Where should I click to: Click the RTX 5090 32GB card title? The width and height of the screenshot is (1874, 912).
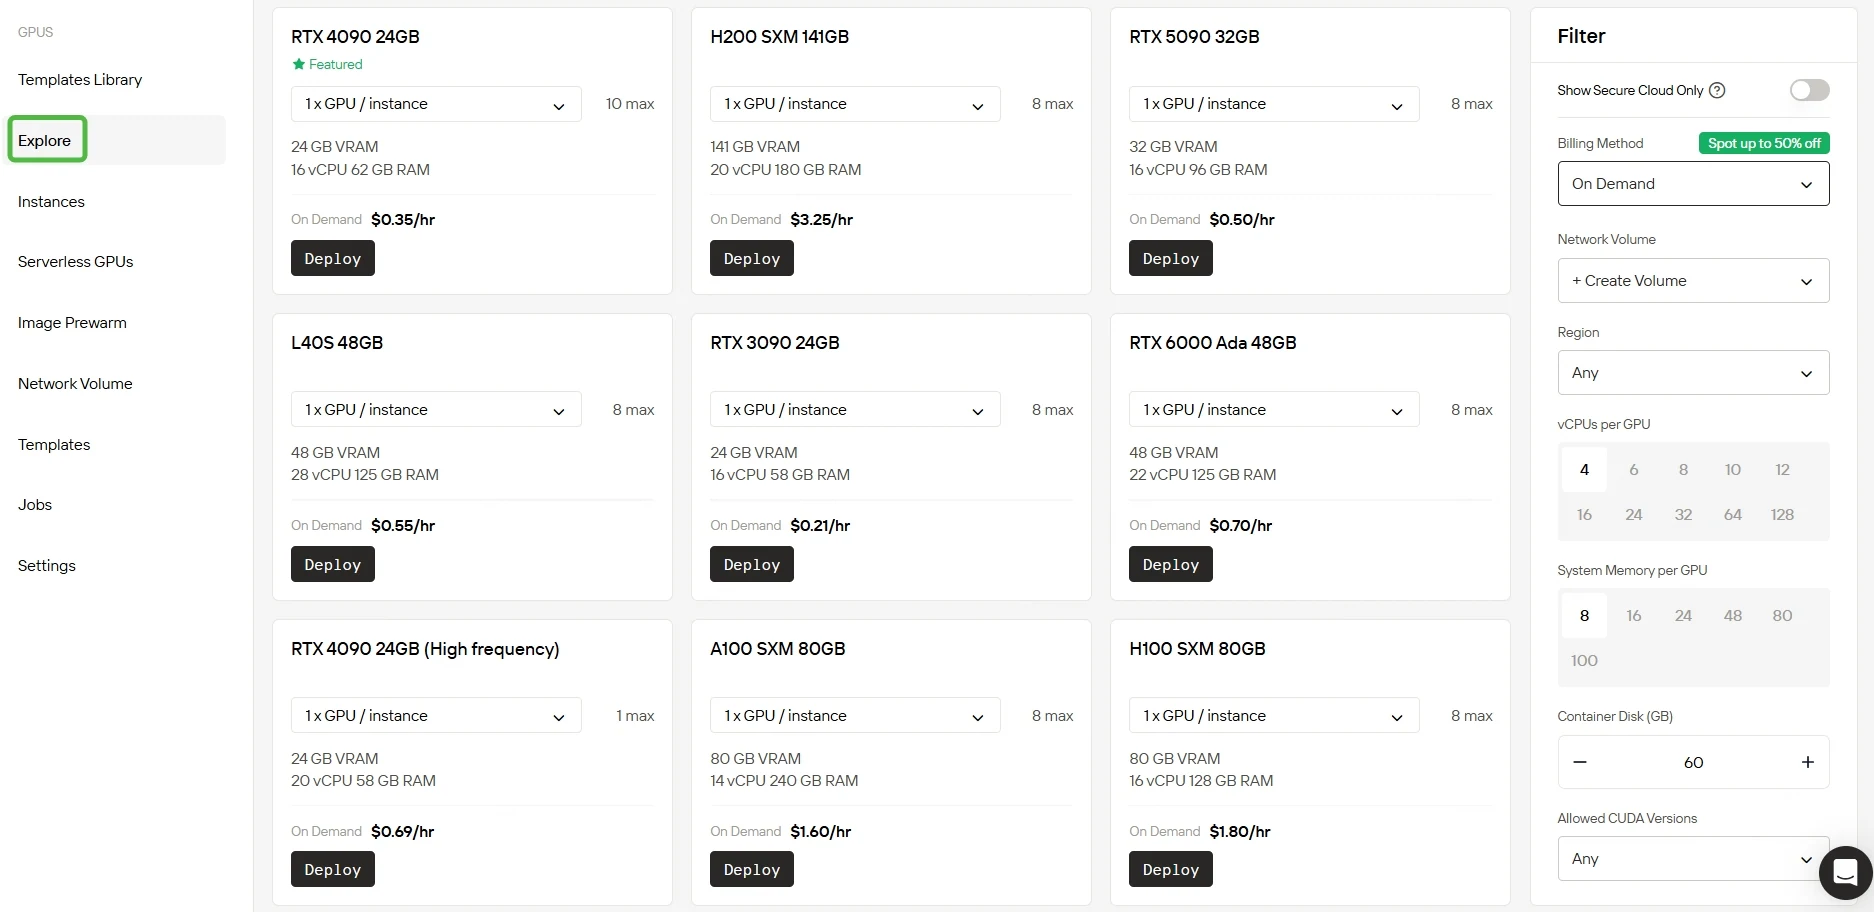coord(1194,37)
